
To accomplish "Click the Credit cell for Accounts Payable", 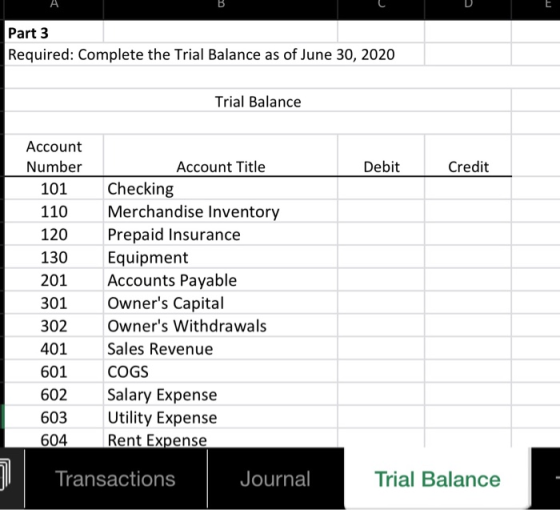I will click(x=468, y=280).
